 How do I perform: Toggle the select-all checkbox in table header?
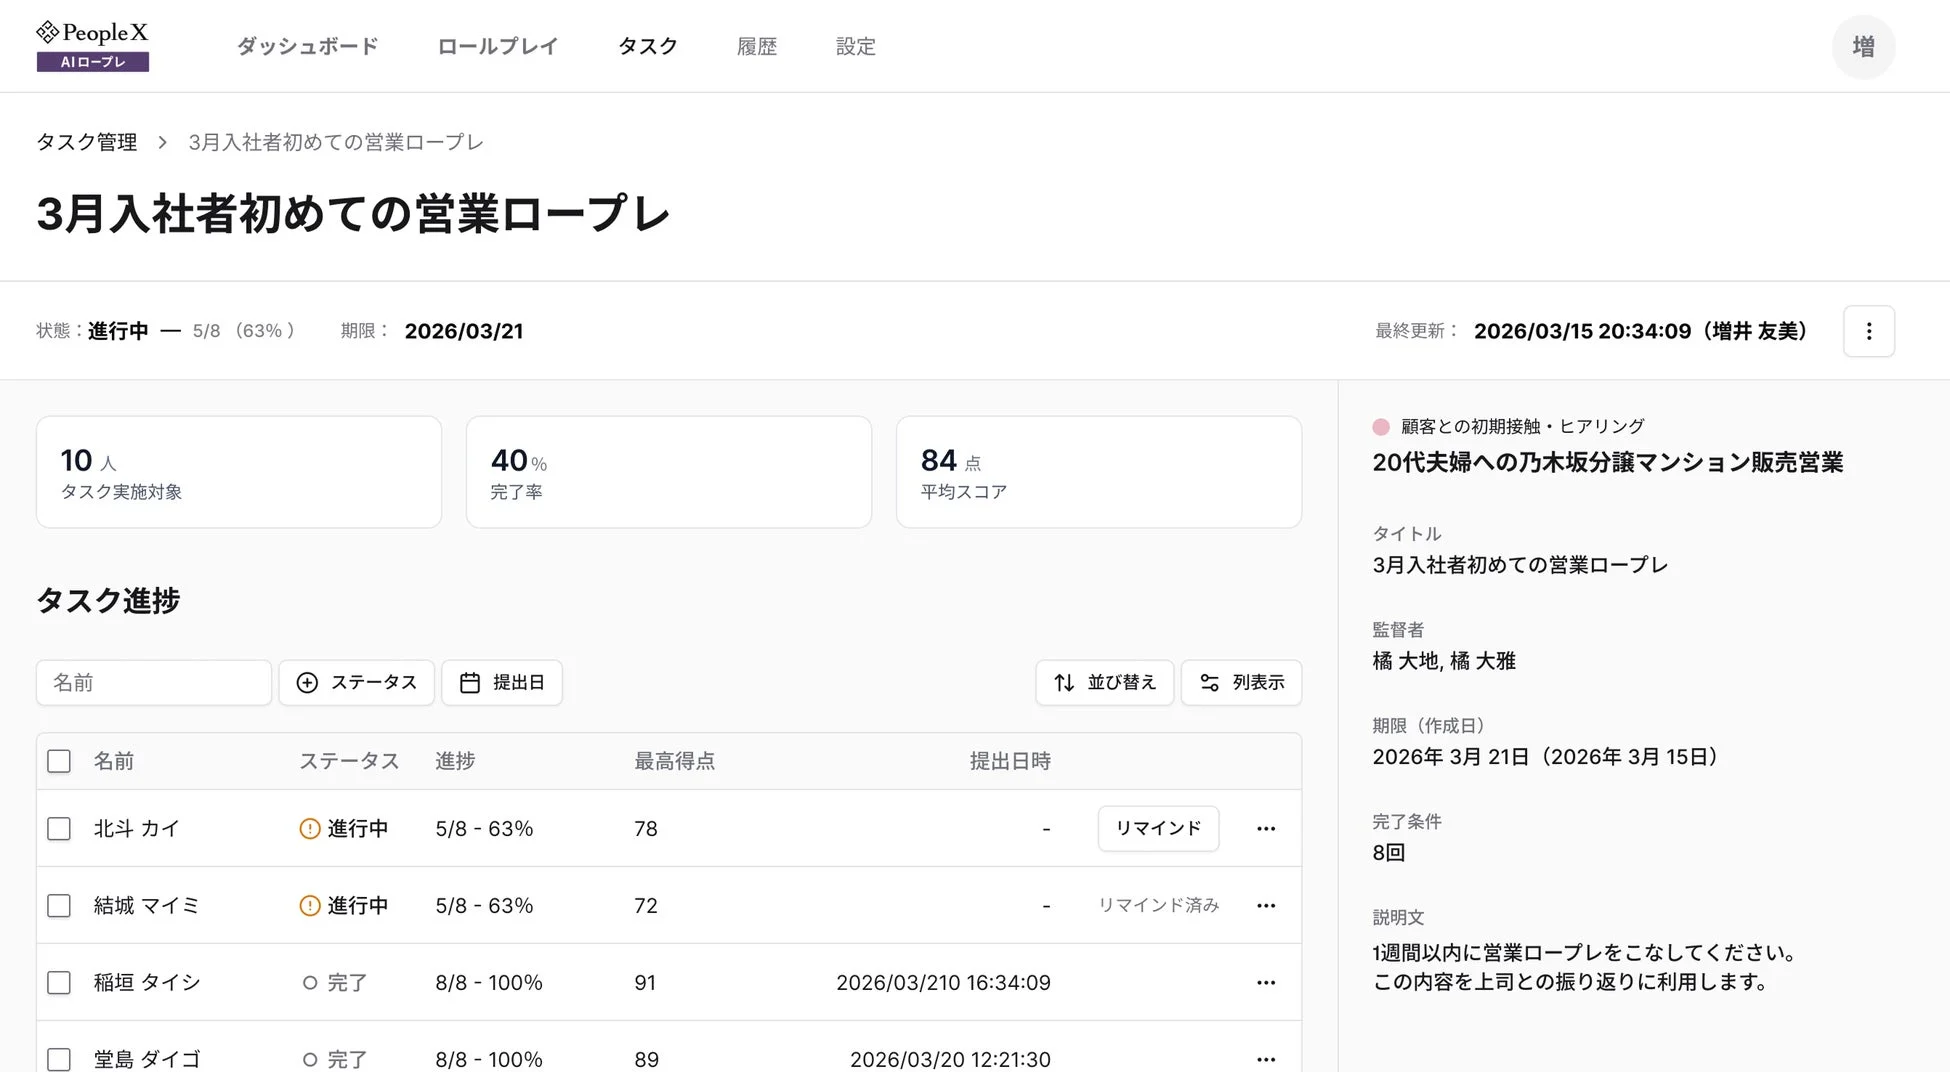(x=59, y=761)
